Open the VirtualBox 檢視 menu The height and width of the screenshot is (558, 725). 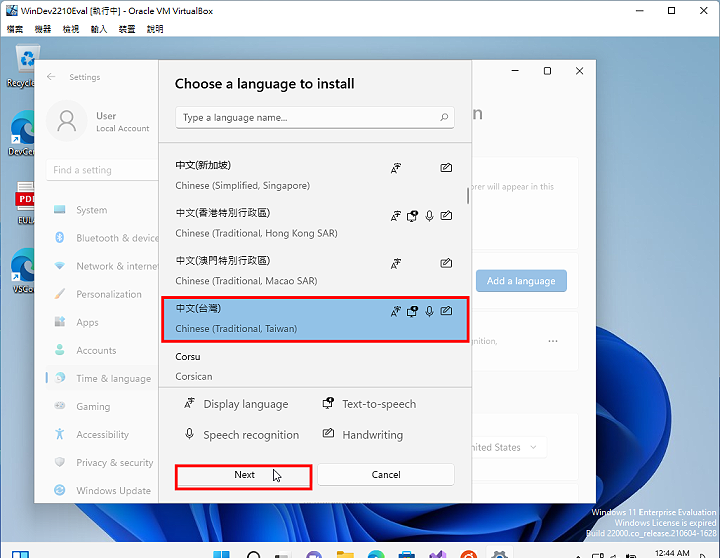point(71,29)
